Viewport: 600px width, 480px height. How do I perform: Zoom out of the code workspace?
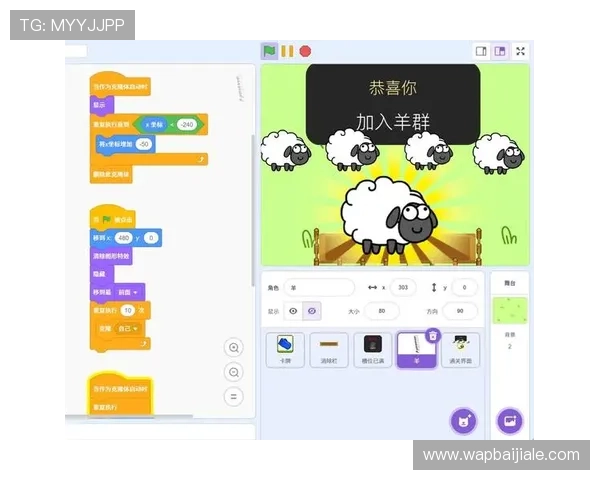(x=234, y=372)
